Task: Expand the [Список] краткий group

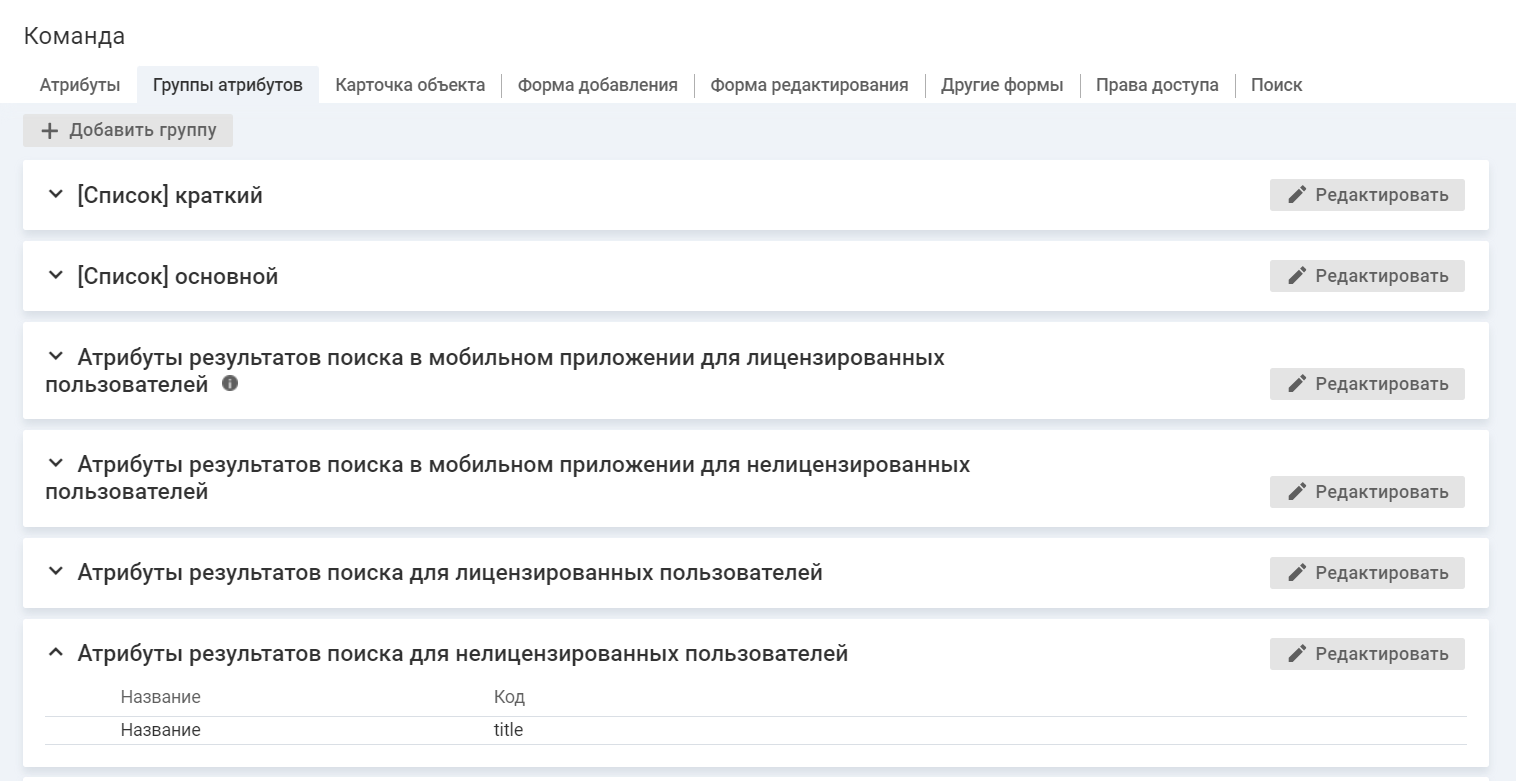Action: [56, 195]
